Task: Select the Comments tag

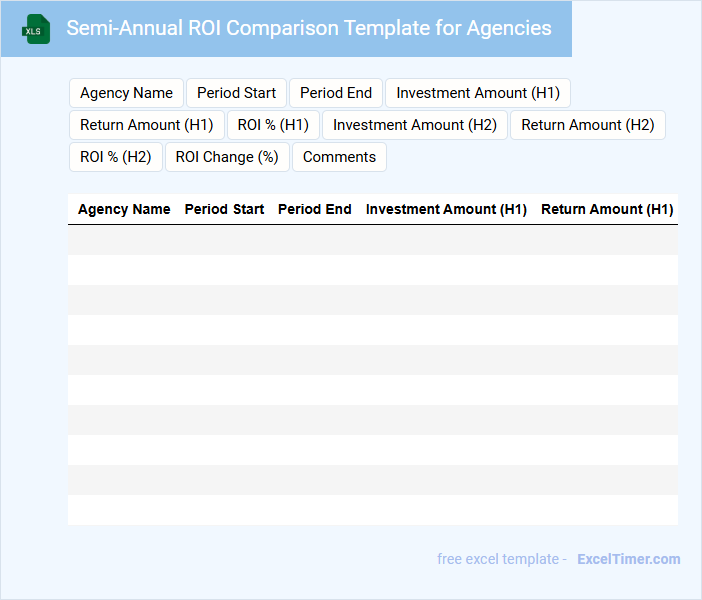Action: (339, 157)
